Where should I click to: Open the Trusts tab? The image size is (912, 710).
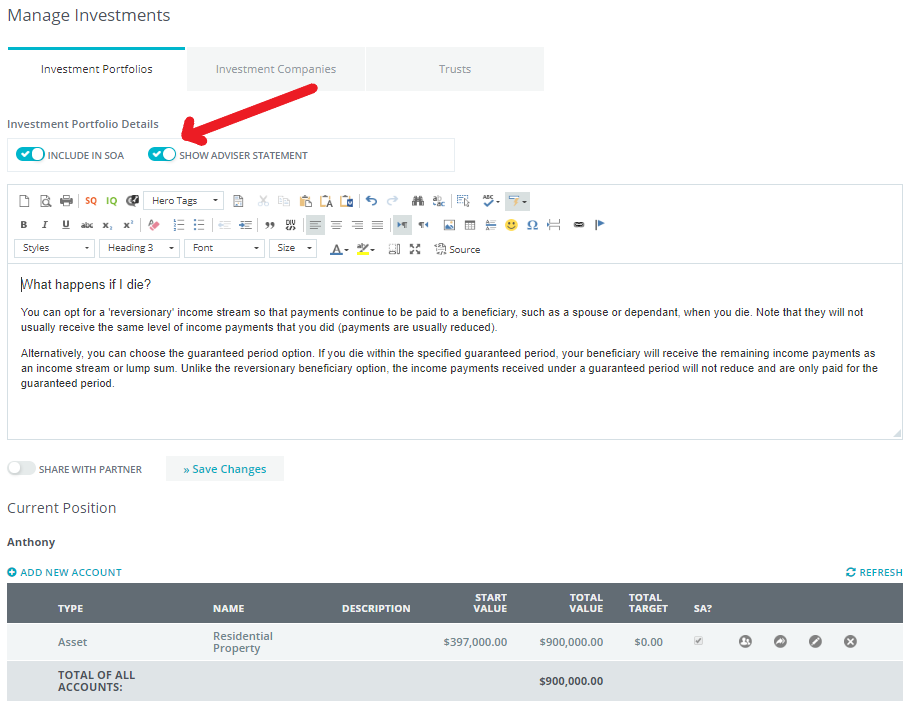point(455,69)
